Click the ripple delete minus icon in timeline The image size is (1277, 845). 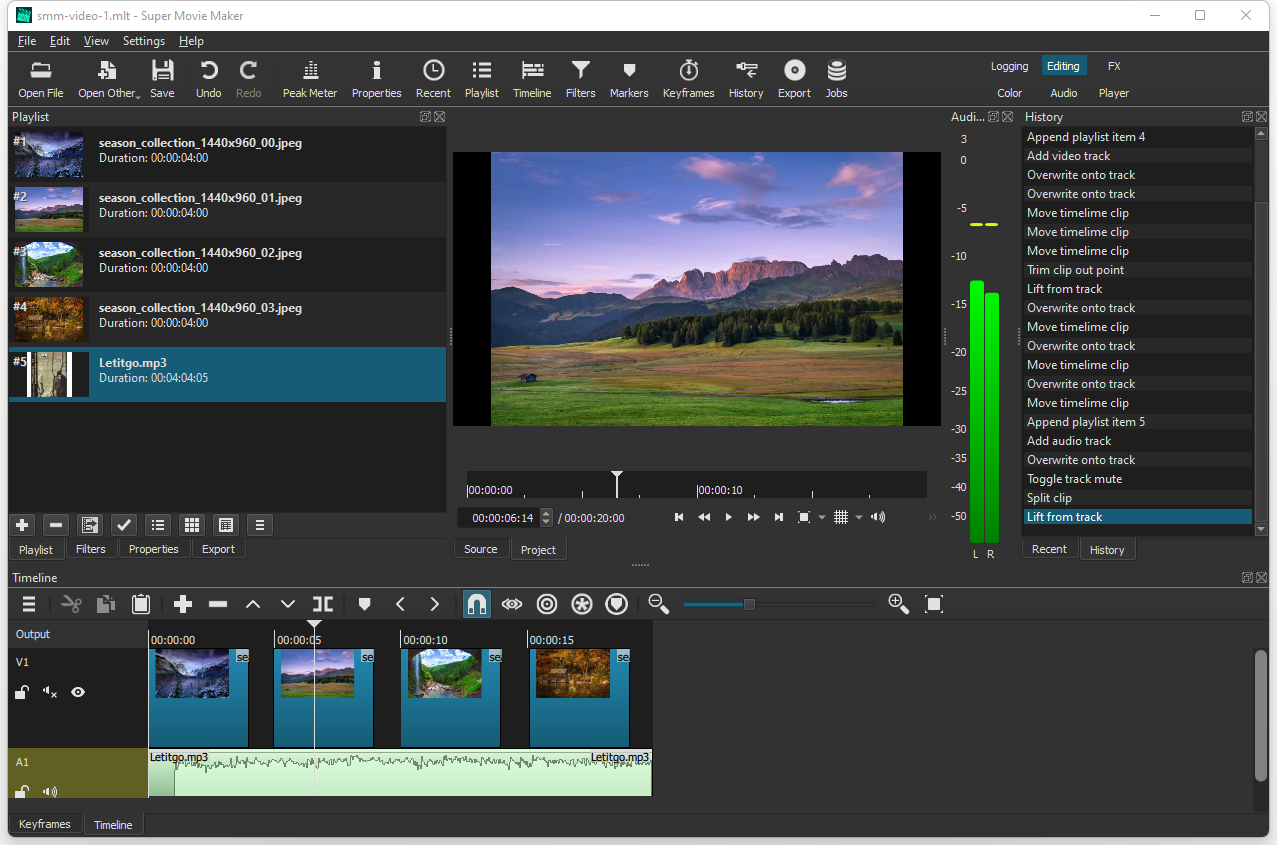[x=218, y=604]
